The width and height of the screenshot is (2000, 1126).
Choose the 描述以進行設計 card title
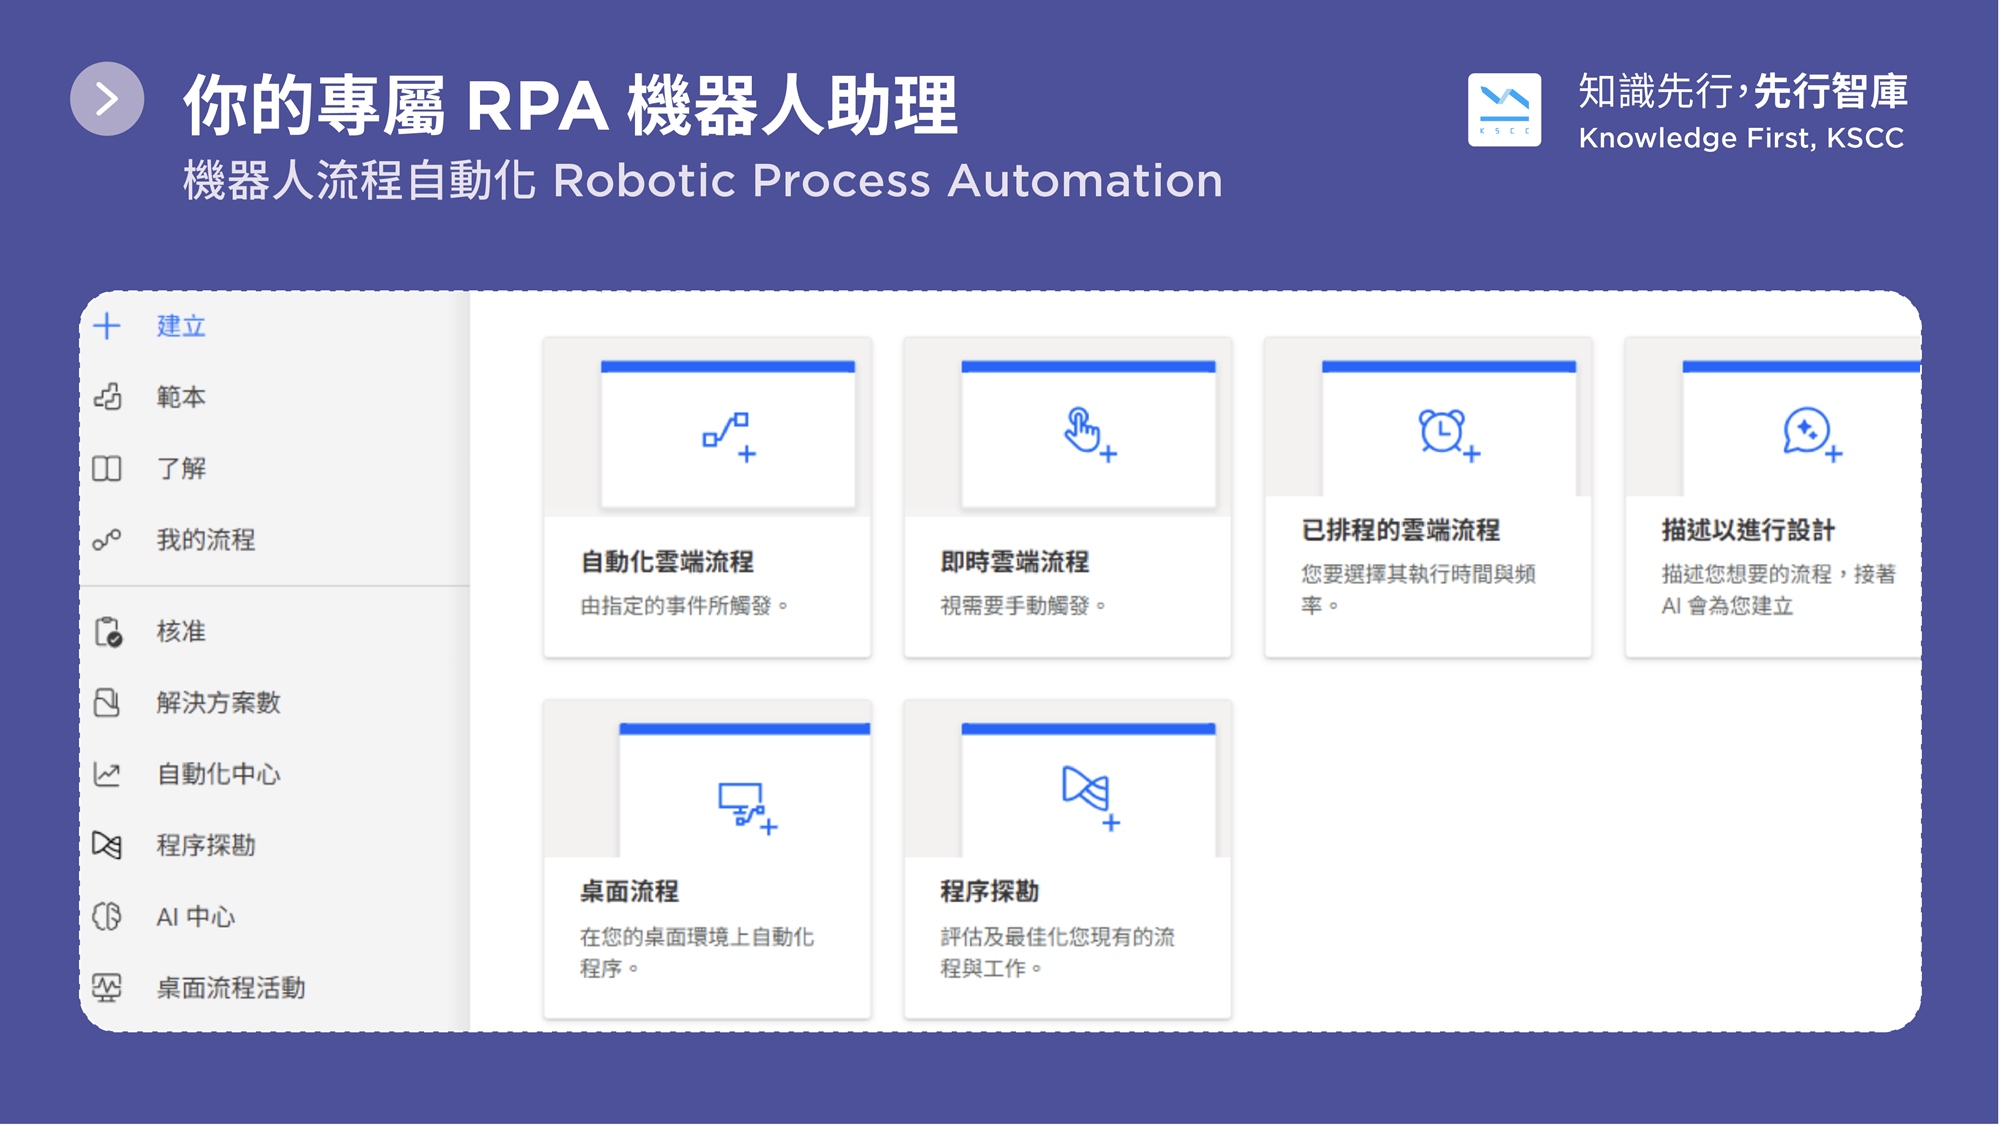pyautogui.click(x=1747, y=530)
